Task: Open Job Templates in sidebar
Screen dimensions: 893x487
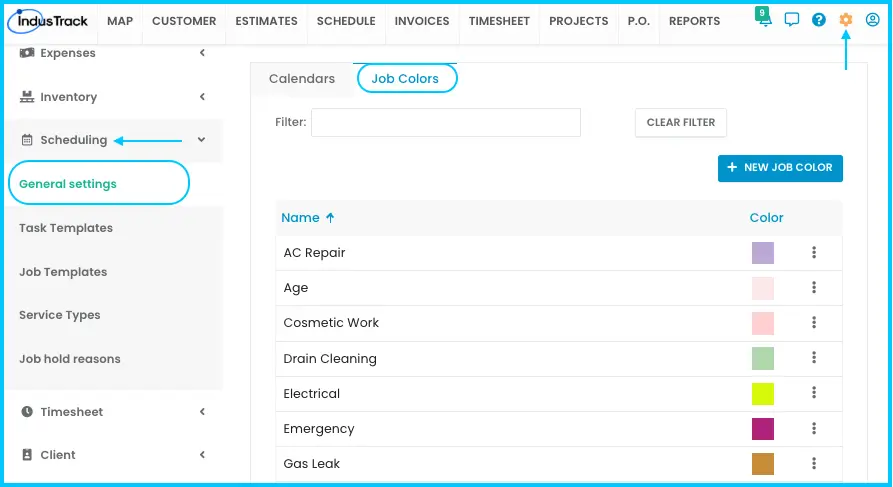Action: click(x=63, y=272)
